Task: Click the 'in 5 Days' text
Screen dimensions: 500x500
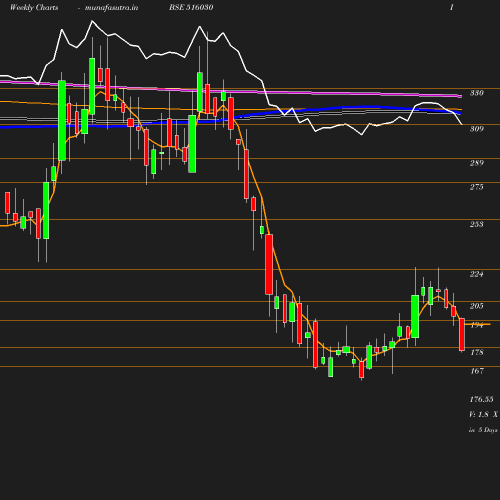Action: pos(483,430)
